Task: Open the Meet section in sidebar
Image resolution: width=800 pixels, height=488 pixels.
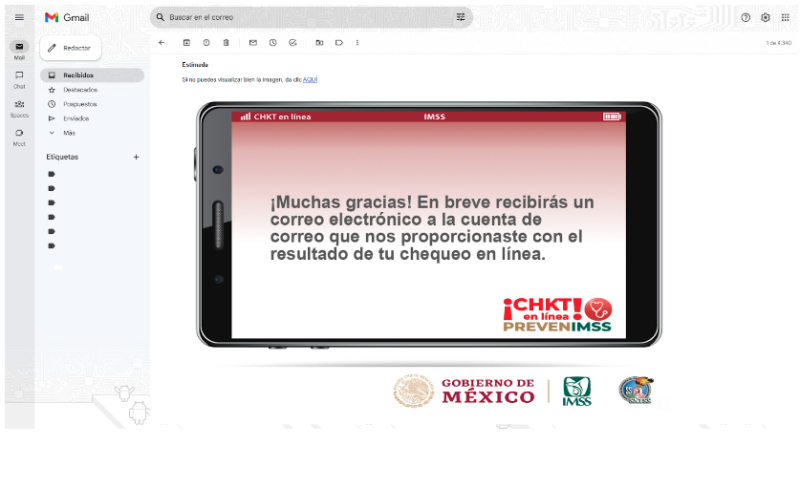Action: click(19, 137)
